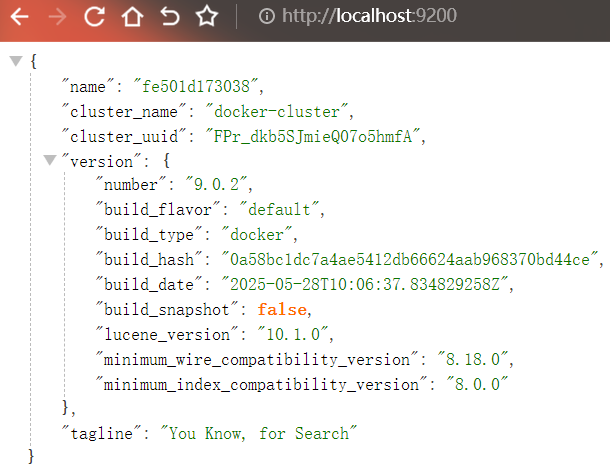Select the docker-cluster value
The image size is (610, 467).
click(277, 112)
